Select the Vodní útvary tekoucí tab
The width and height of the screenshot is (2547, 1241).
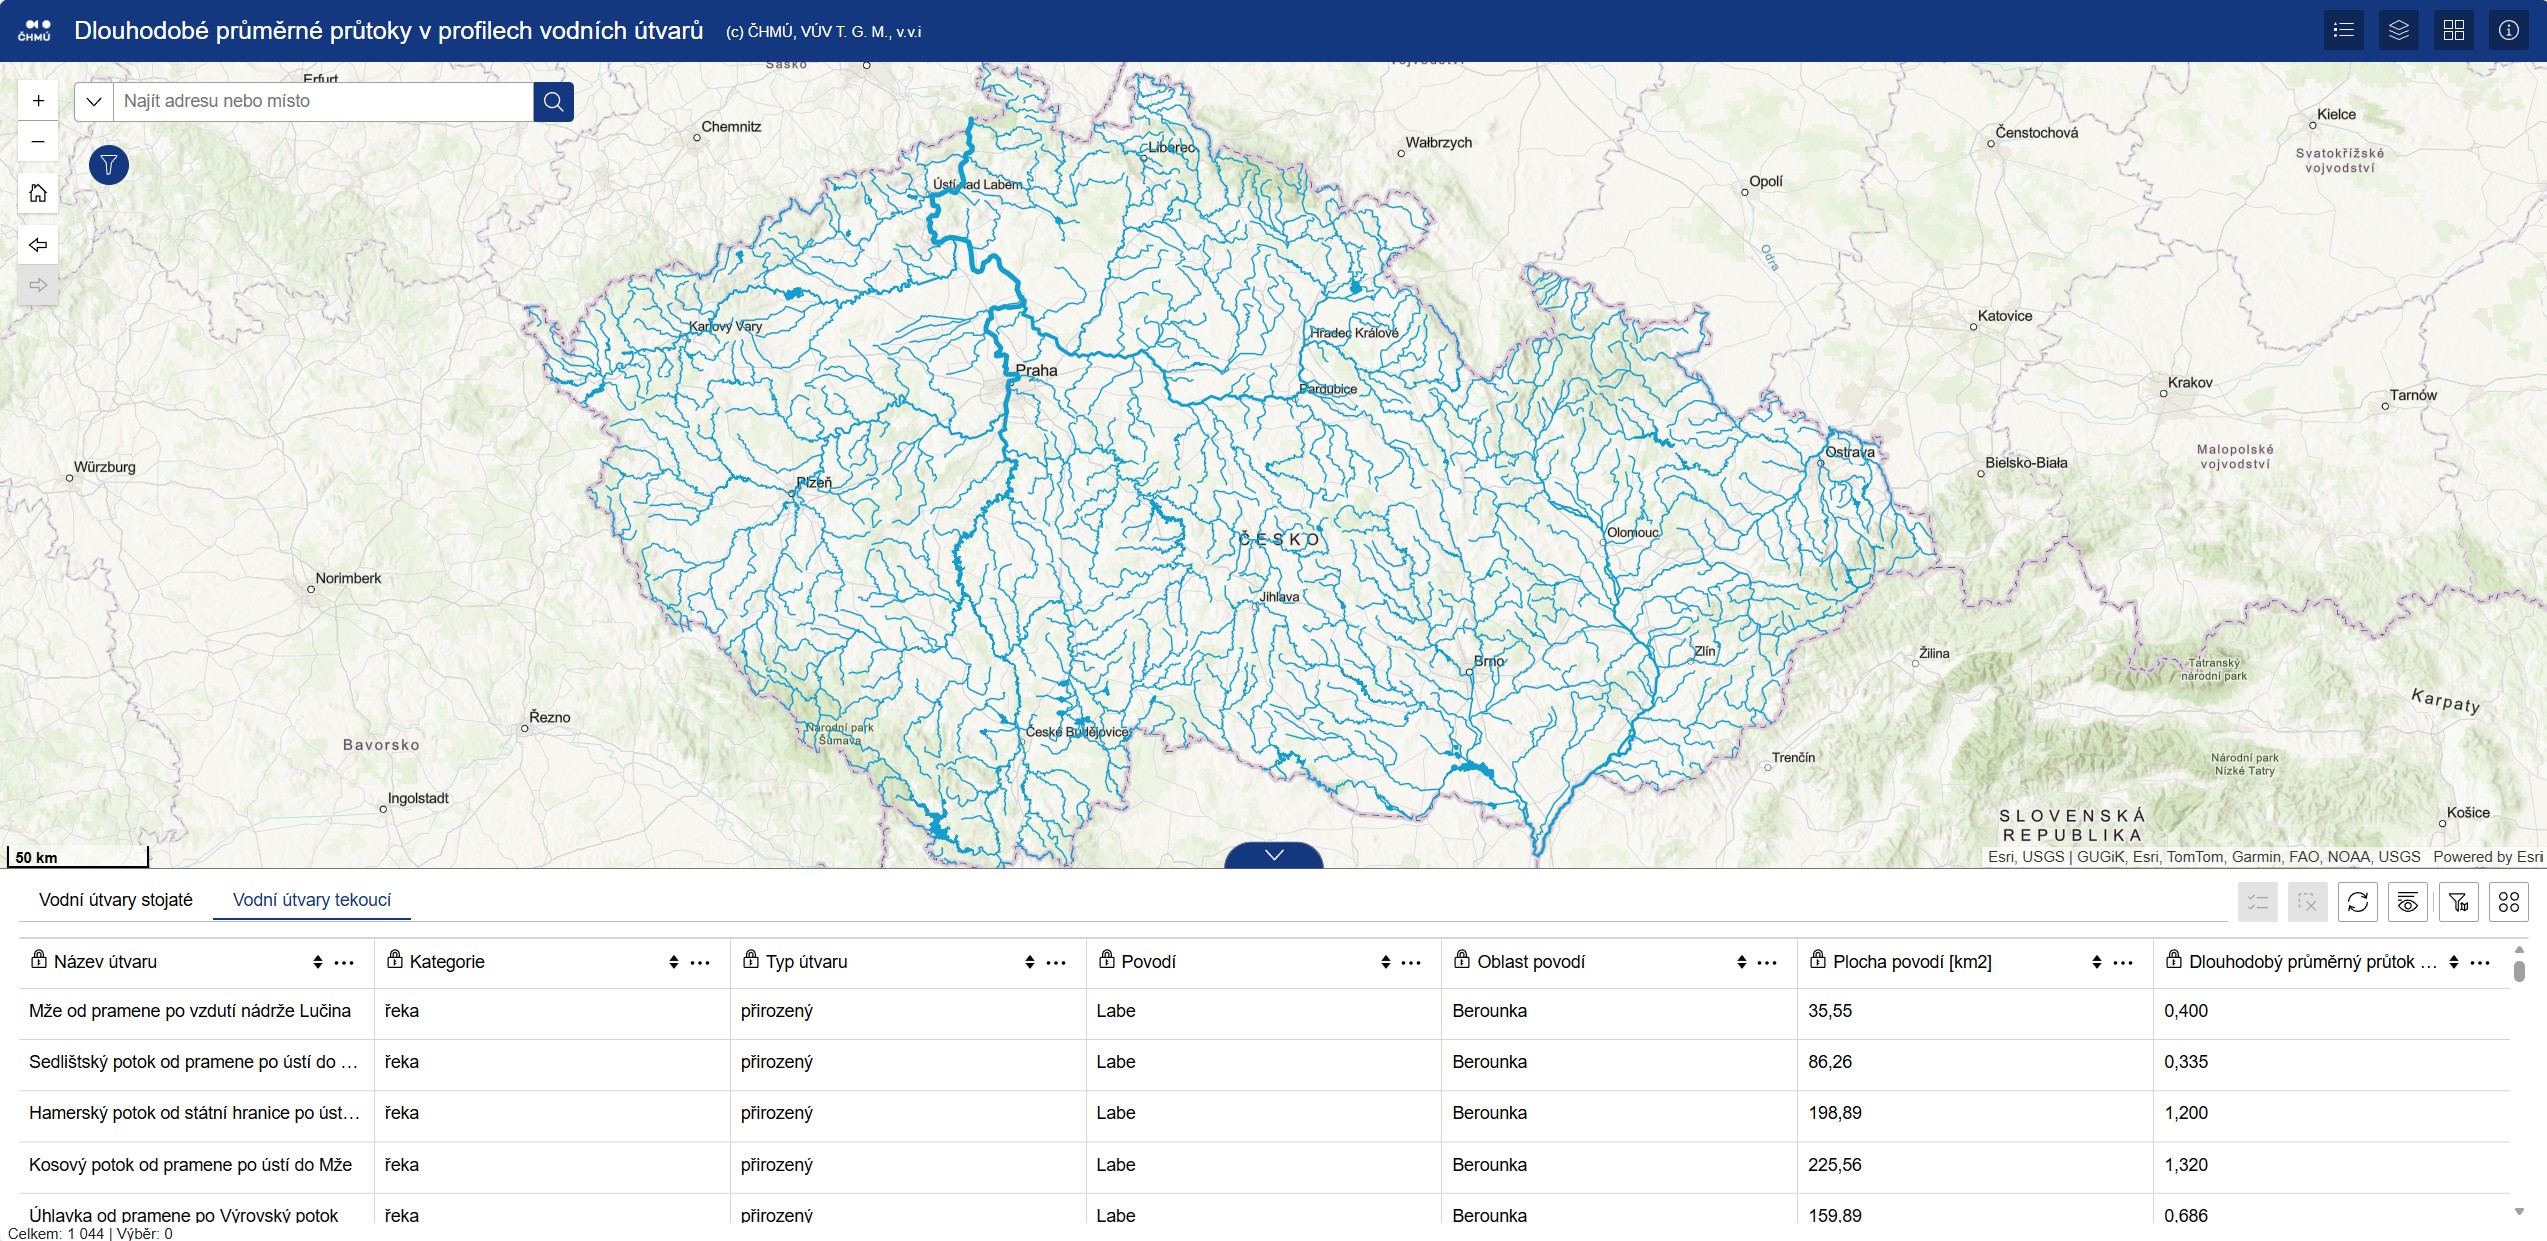[x=310, y=899]
